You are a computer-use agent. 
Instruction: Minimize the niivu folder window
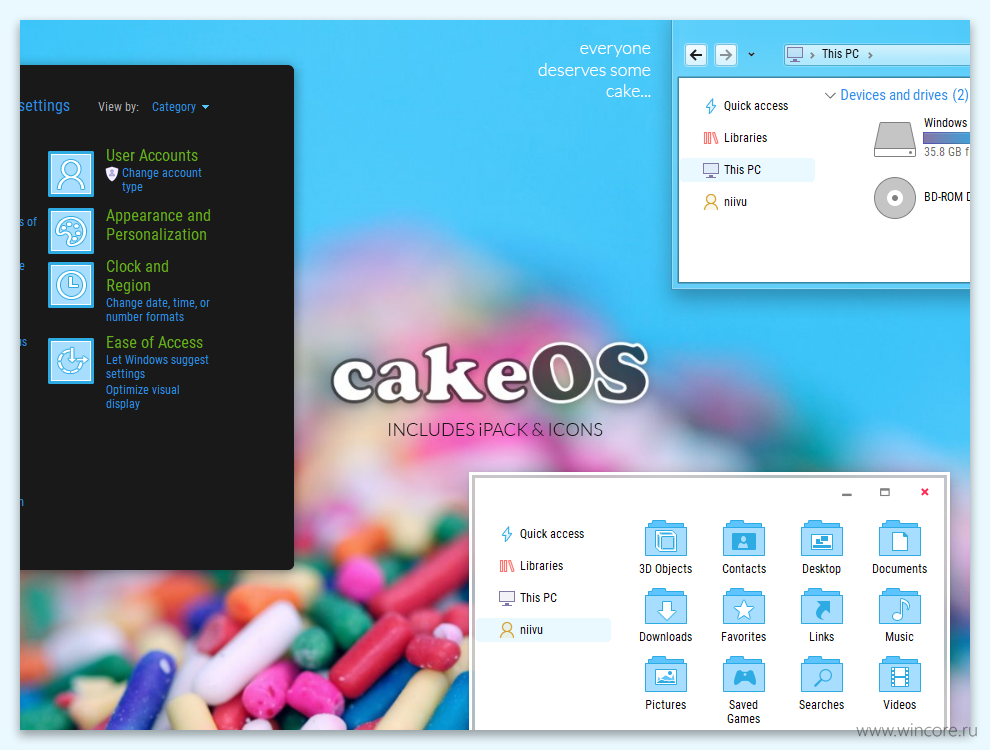tap(847, 492)
